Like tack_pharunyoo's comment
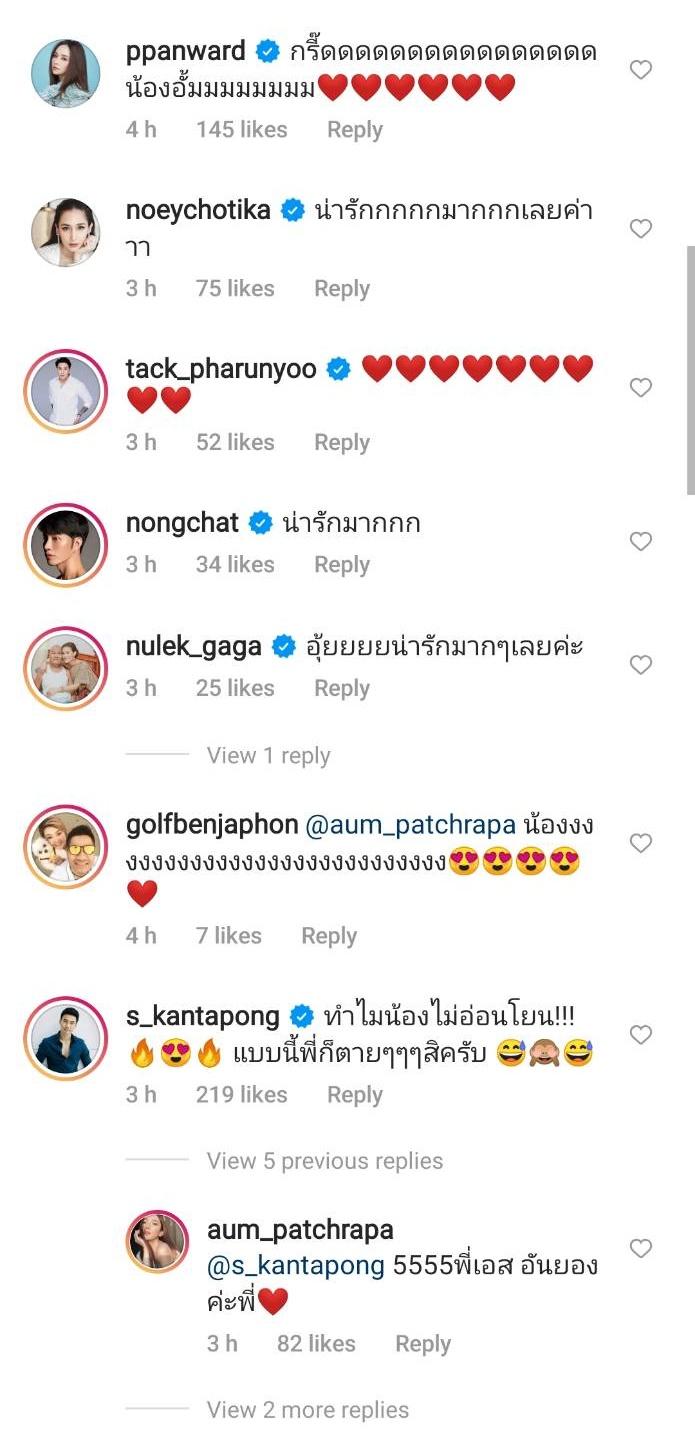Viewport: 695px width, 1439px height. pos(640,388)
